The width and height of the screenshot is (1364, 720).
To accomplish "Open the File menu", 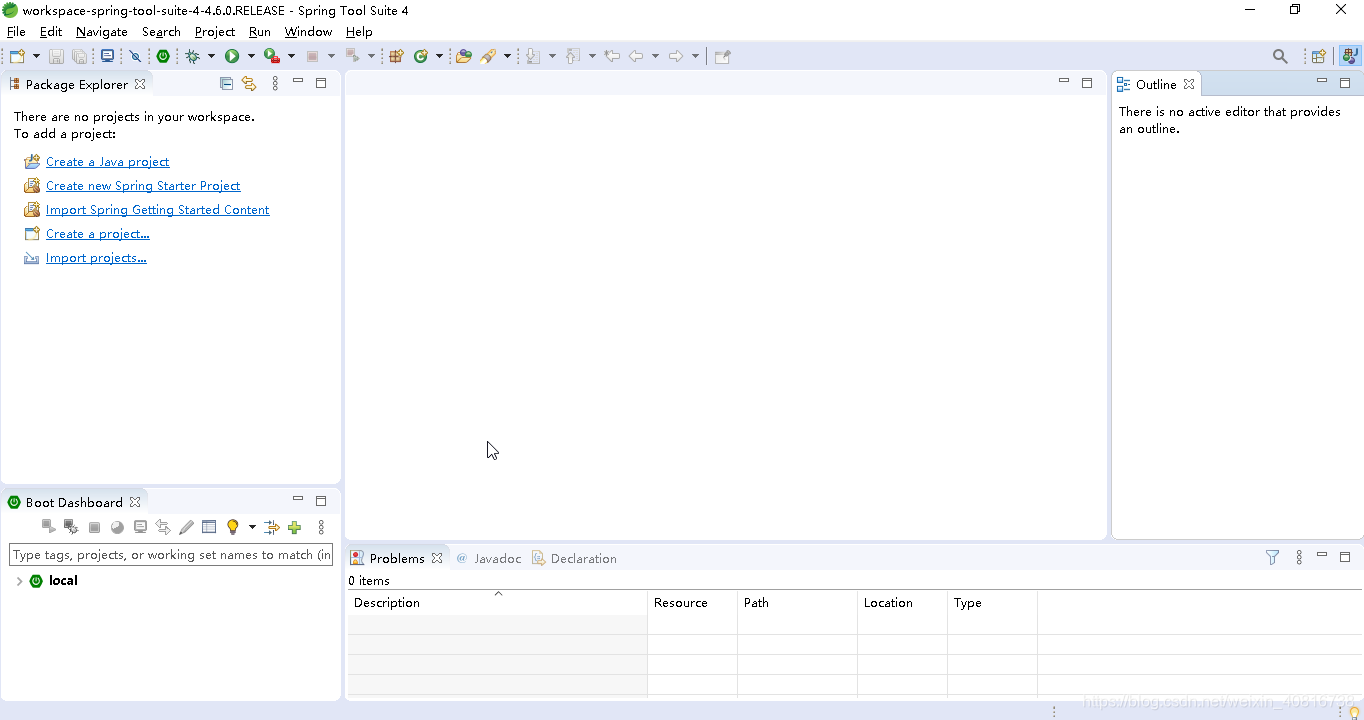I will click(x=16, y=32).
